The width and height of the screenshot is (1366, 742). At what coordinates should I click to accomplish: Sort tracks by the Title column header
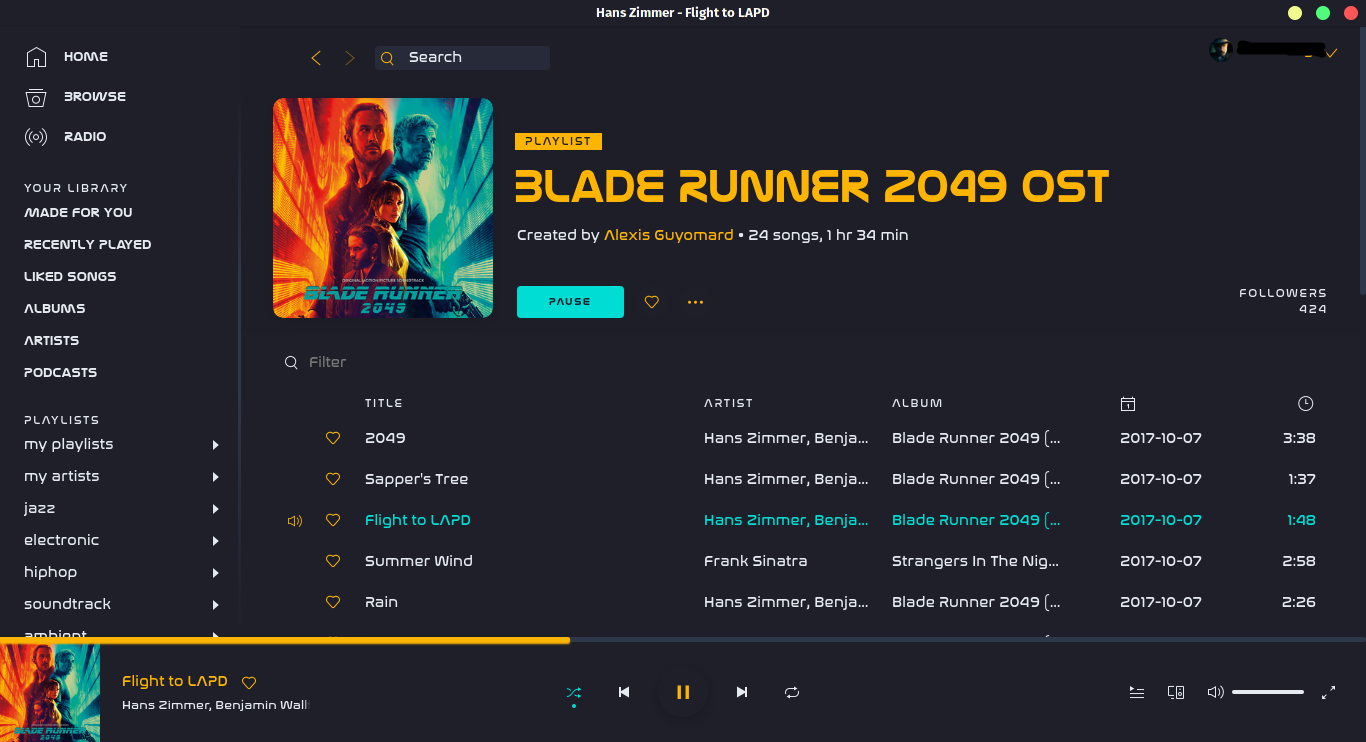[x=384, y=403]
